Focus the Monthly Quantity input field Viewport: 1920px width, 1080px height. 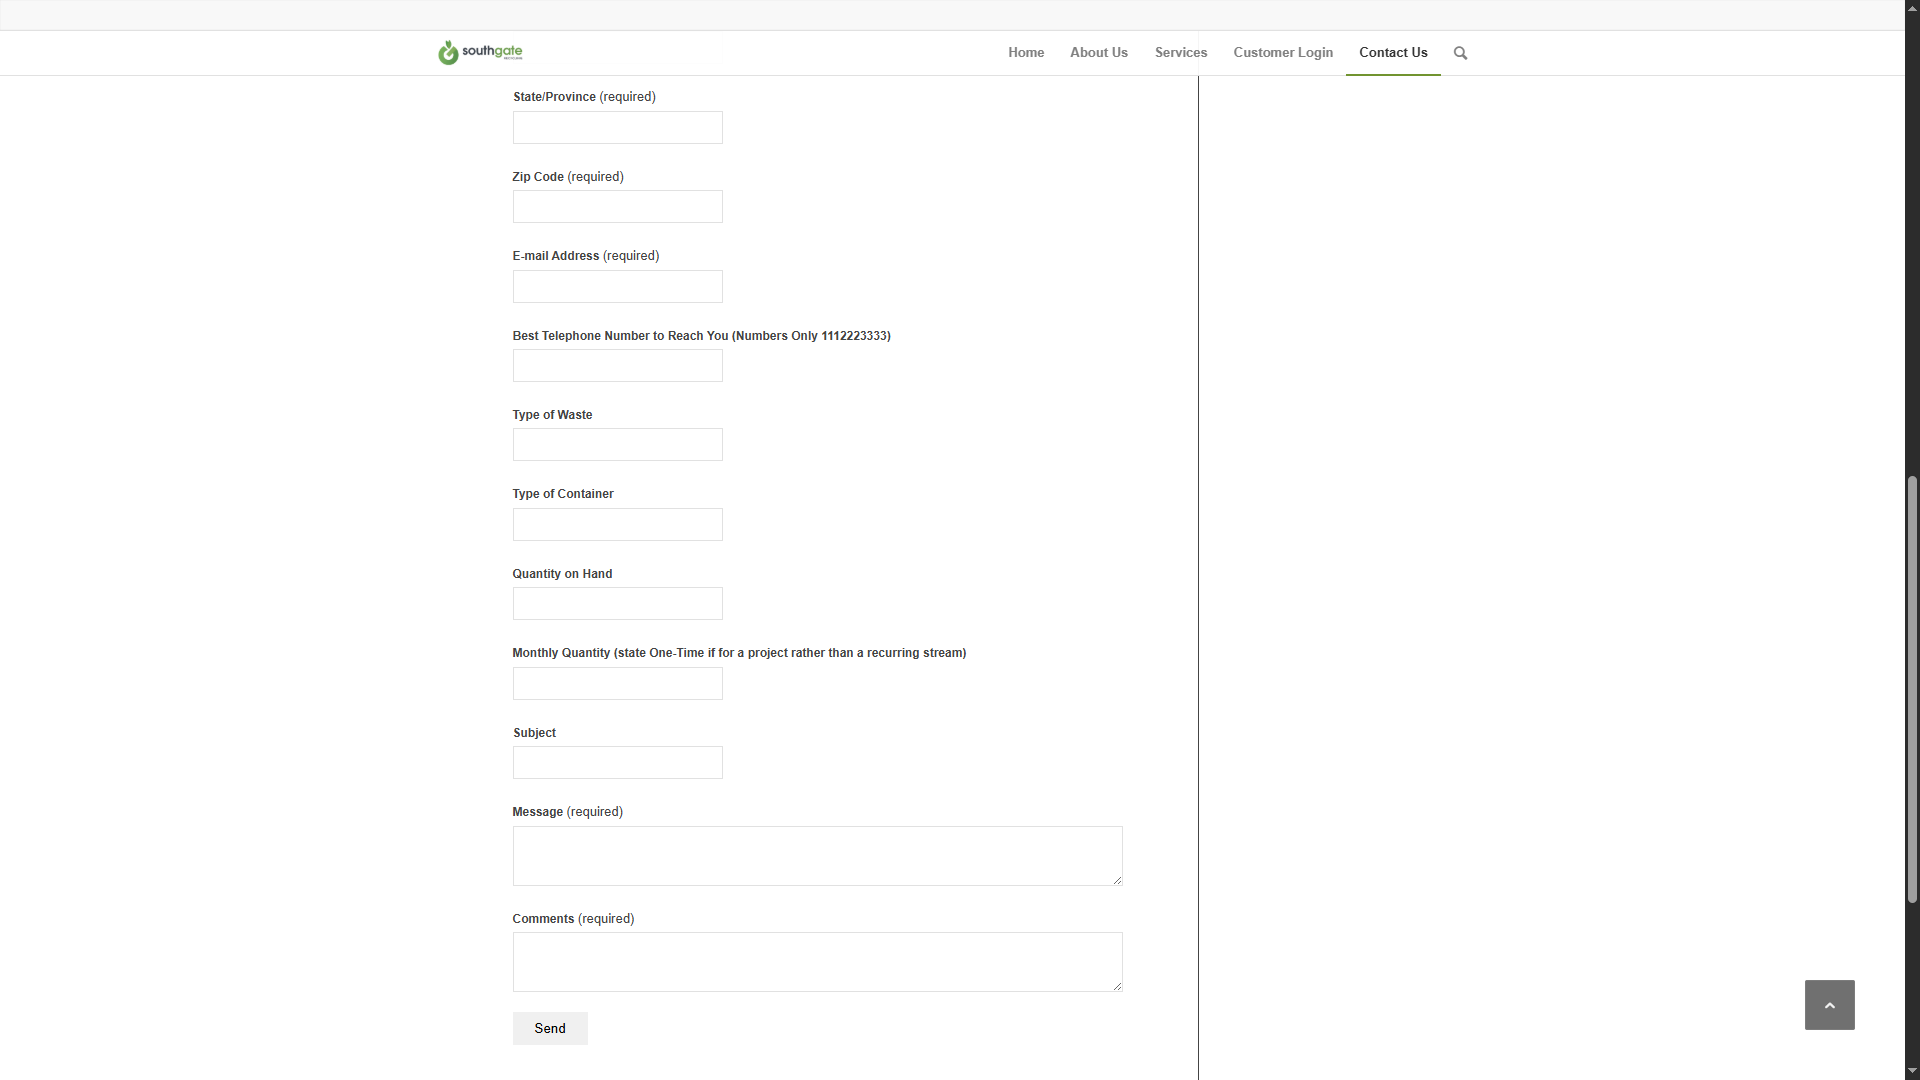(x=617, y=684)
